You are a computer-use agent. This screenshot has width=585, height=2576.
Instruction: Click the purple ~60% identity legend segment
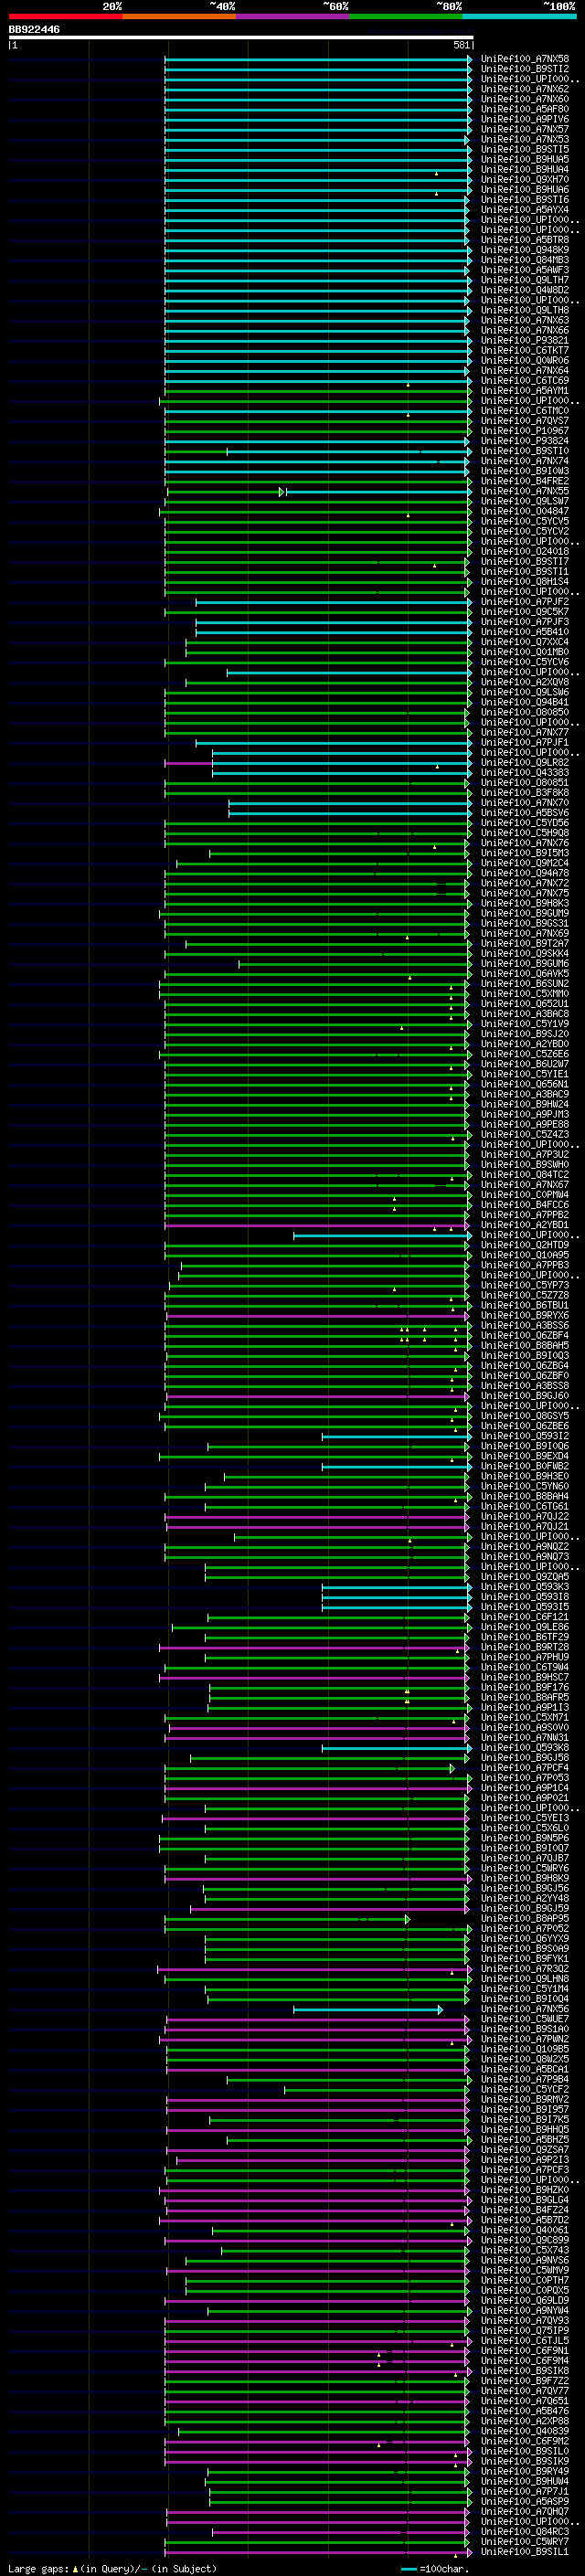(x=293, y=16)
